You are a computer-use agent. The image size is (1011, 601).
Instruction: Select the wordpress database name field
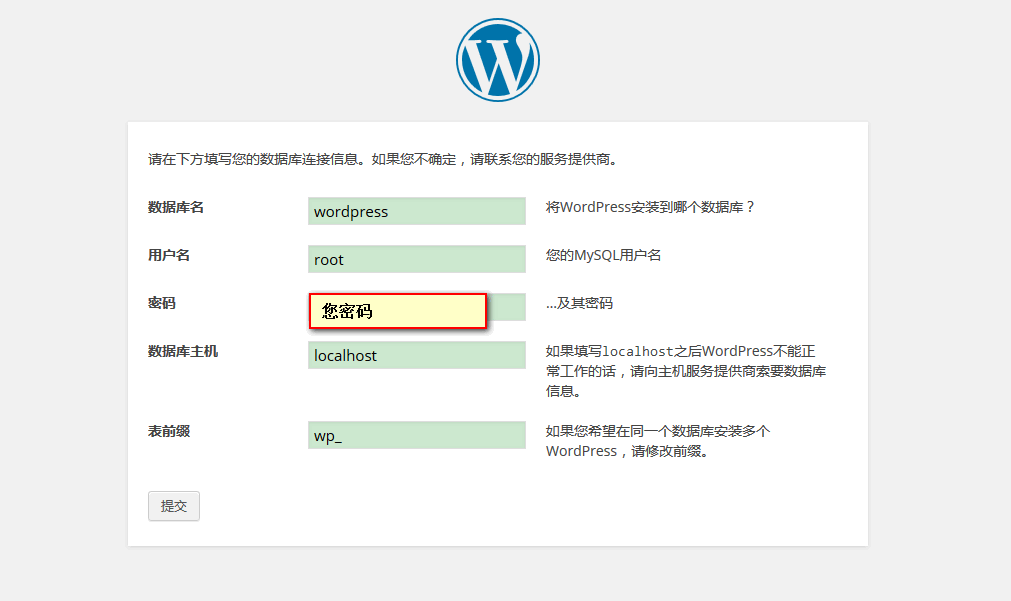tap(416, 211)
